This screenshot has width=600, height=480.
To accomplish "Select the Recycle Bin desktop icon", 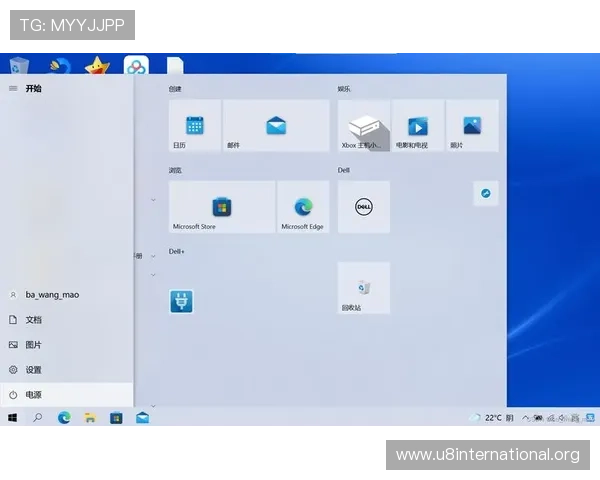I will tap(18, 65).
